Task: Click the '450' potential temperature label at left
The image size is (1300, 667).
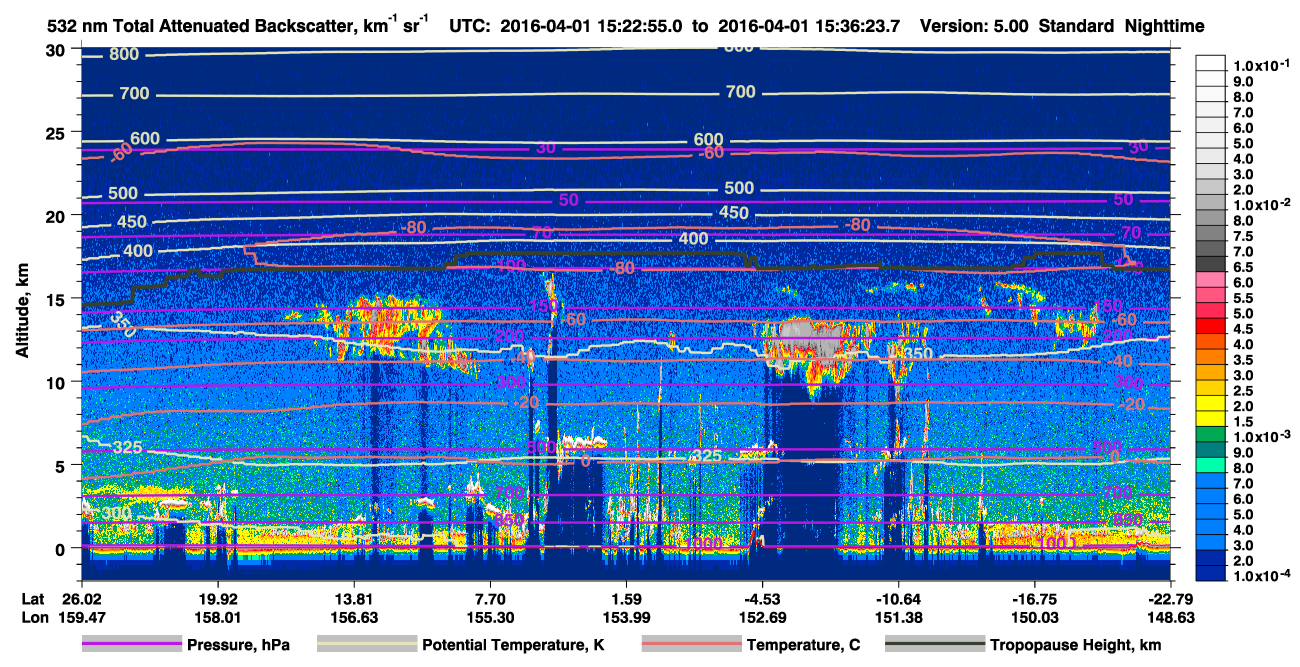Action: [133, 222]
